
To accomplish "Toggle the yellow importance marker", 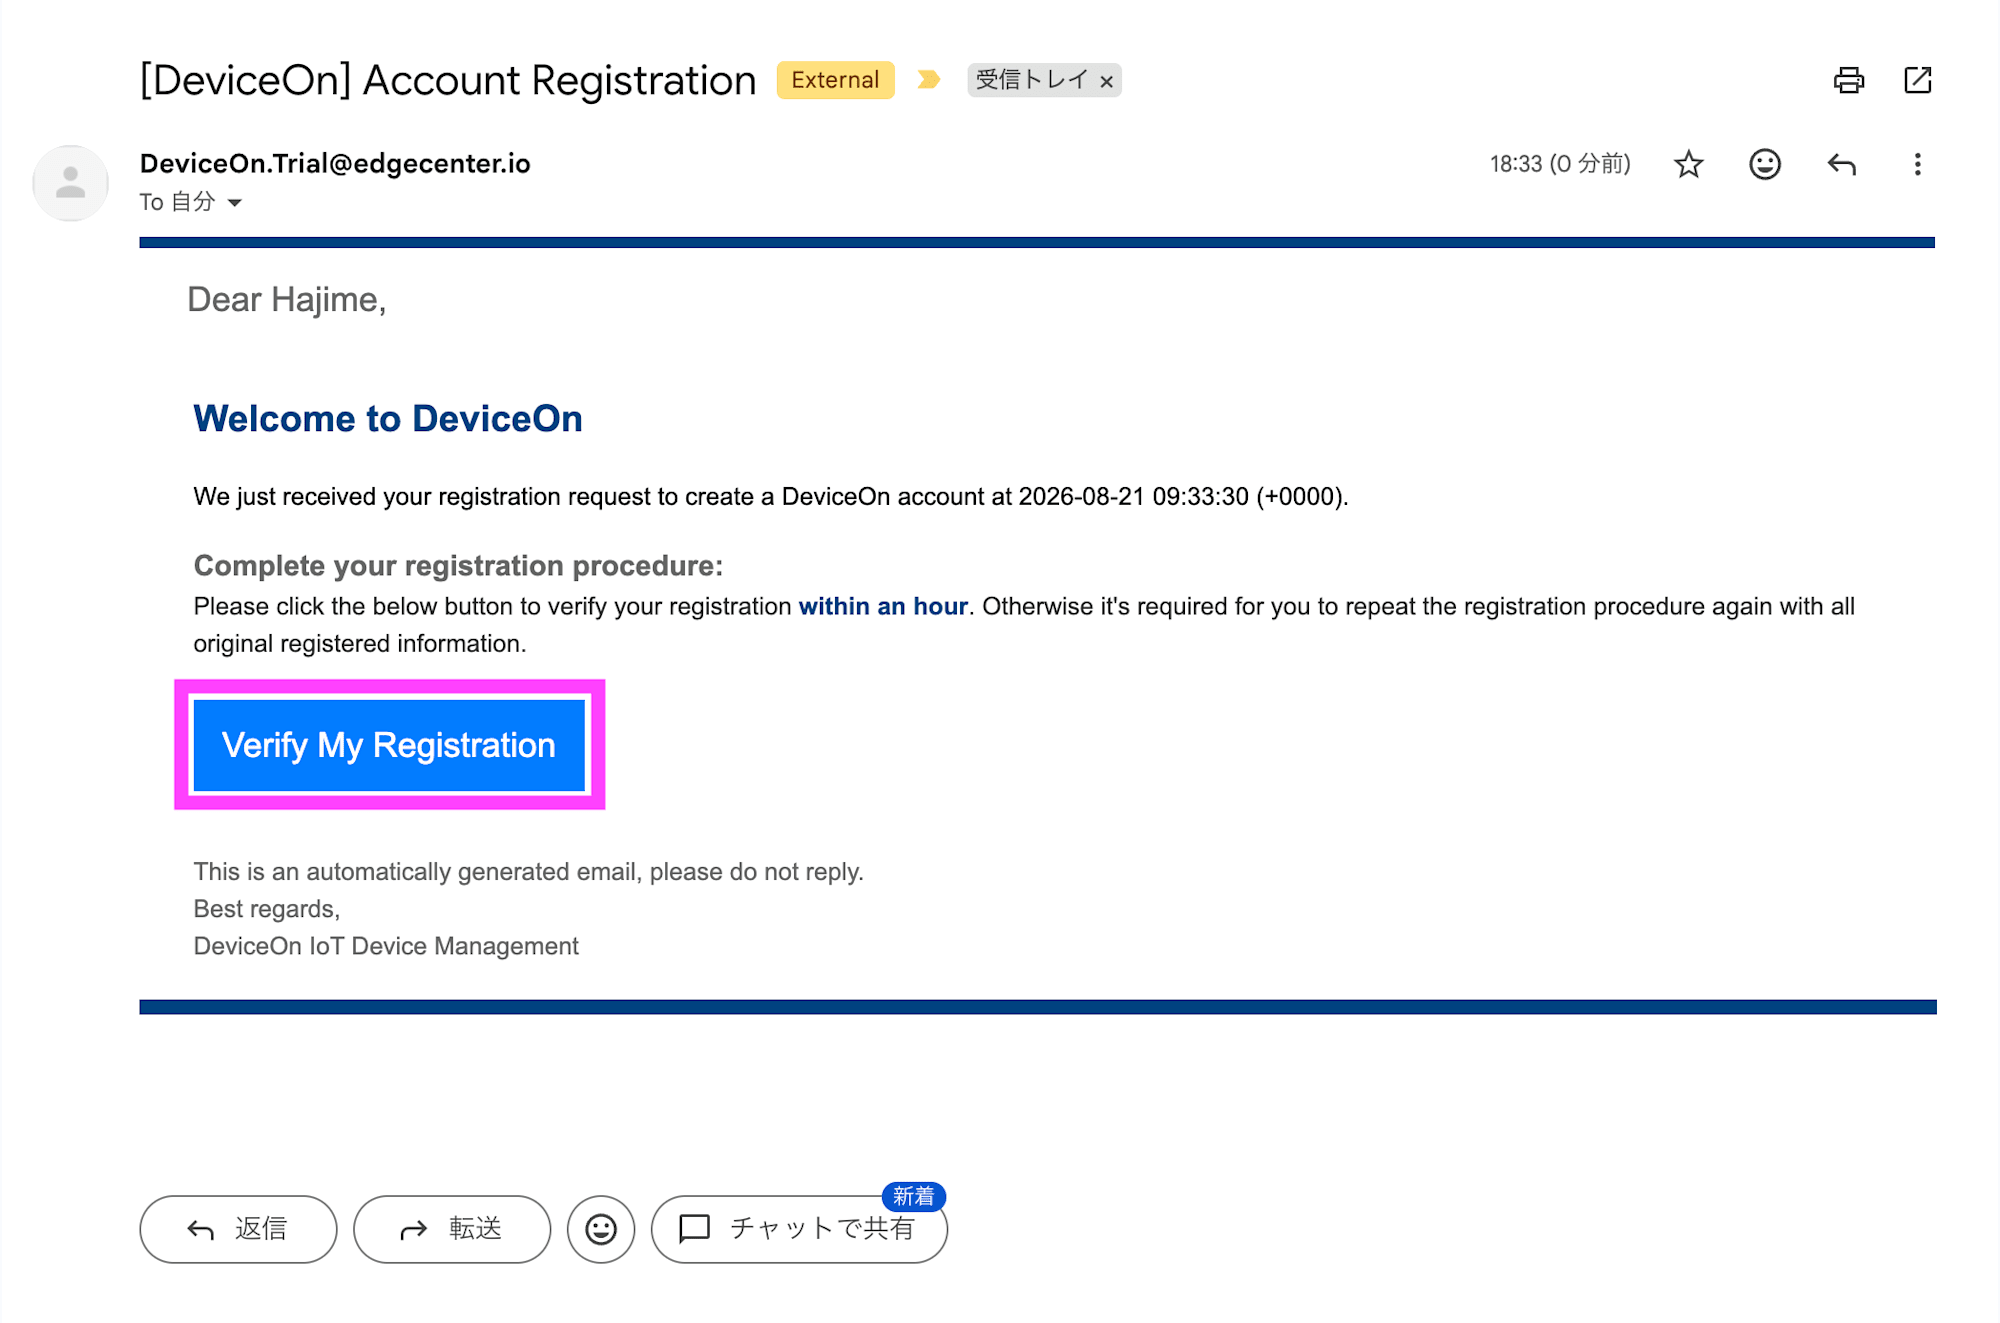I will 929,80.
